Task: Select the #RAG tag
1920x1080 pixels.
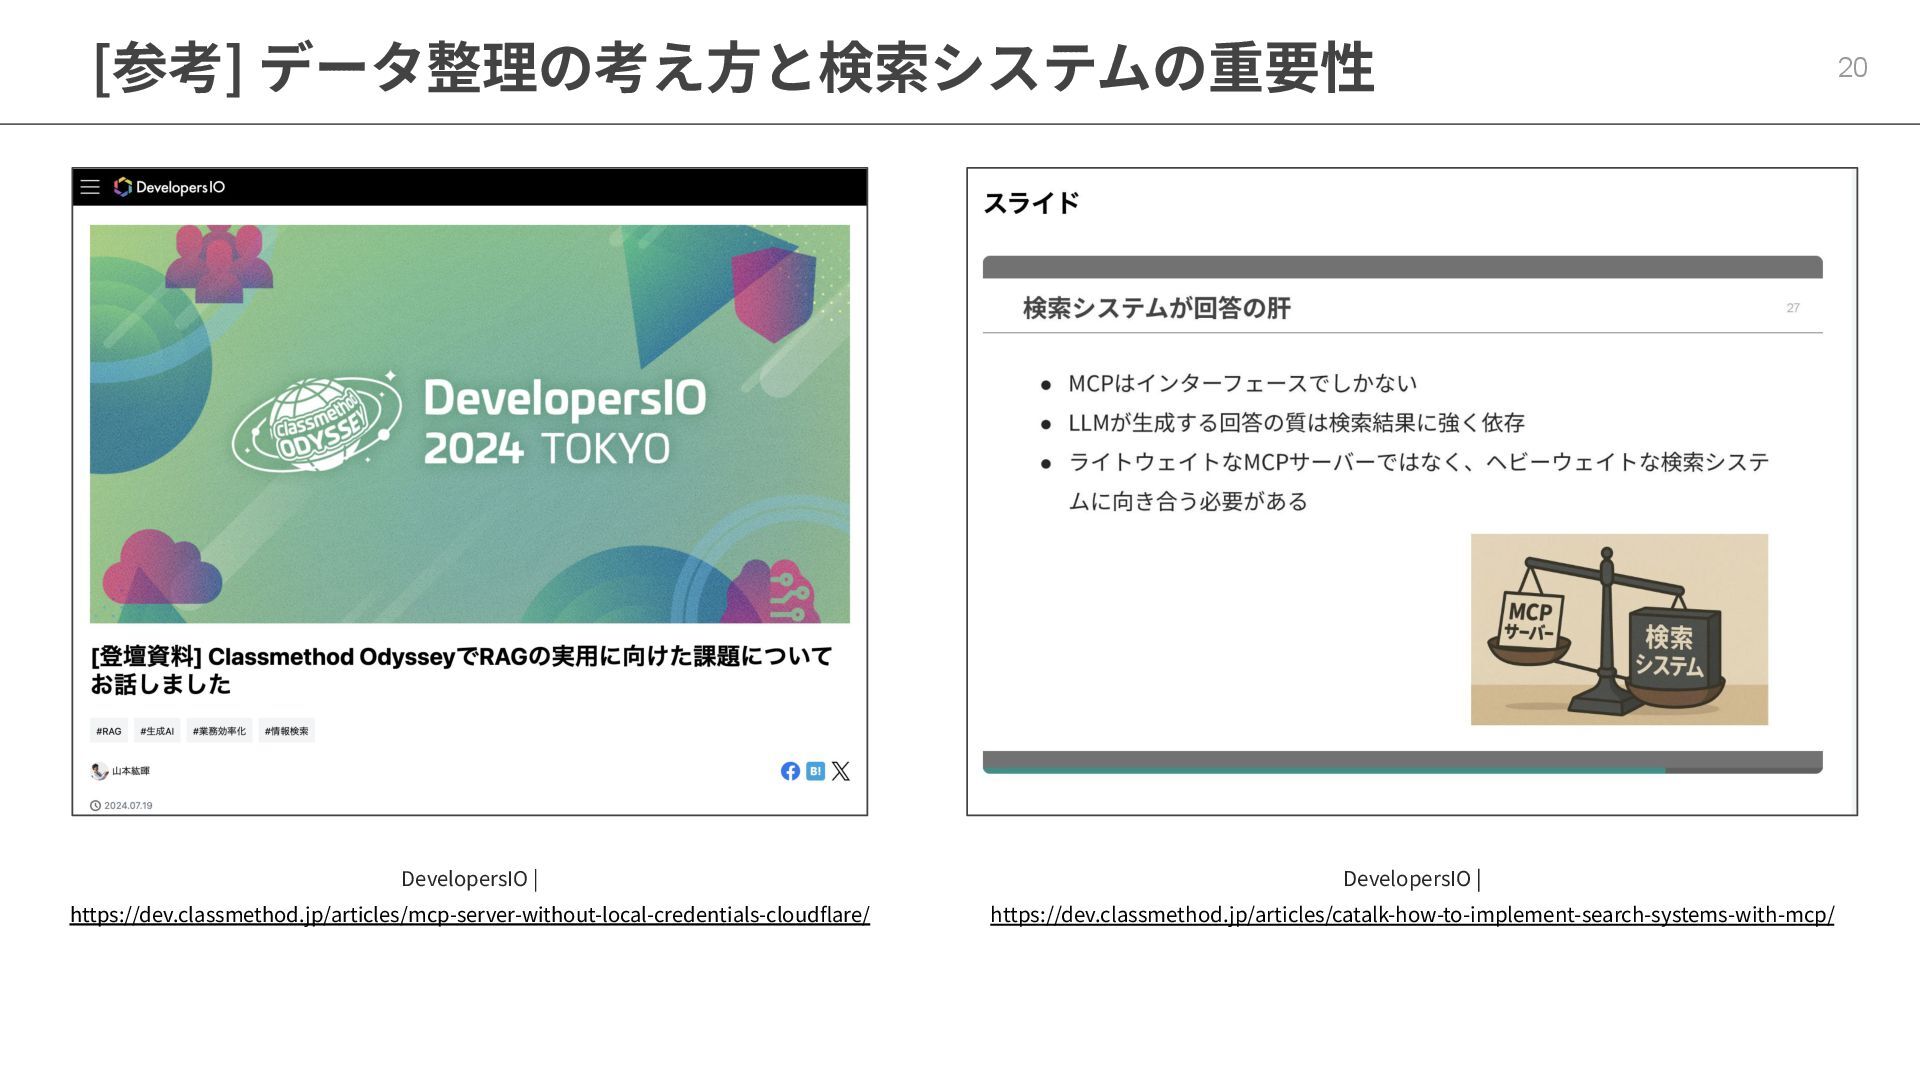Action: click(109, 731)
